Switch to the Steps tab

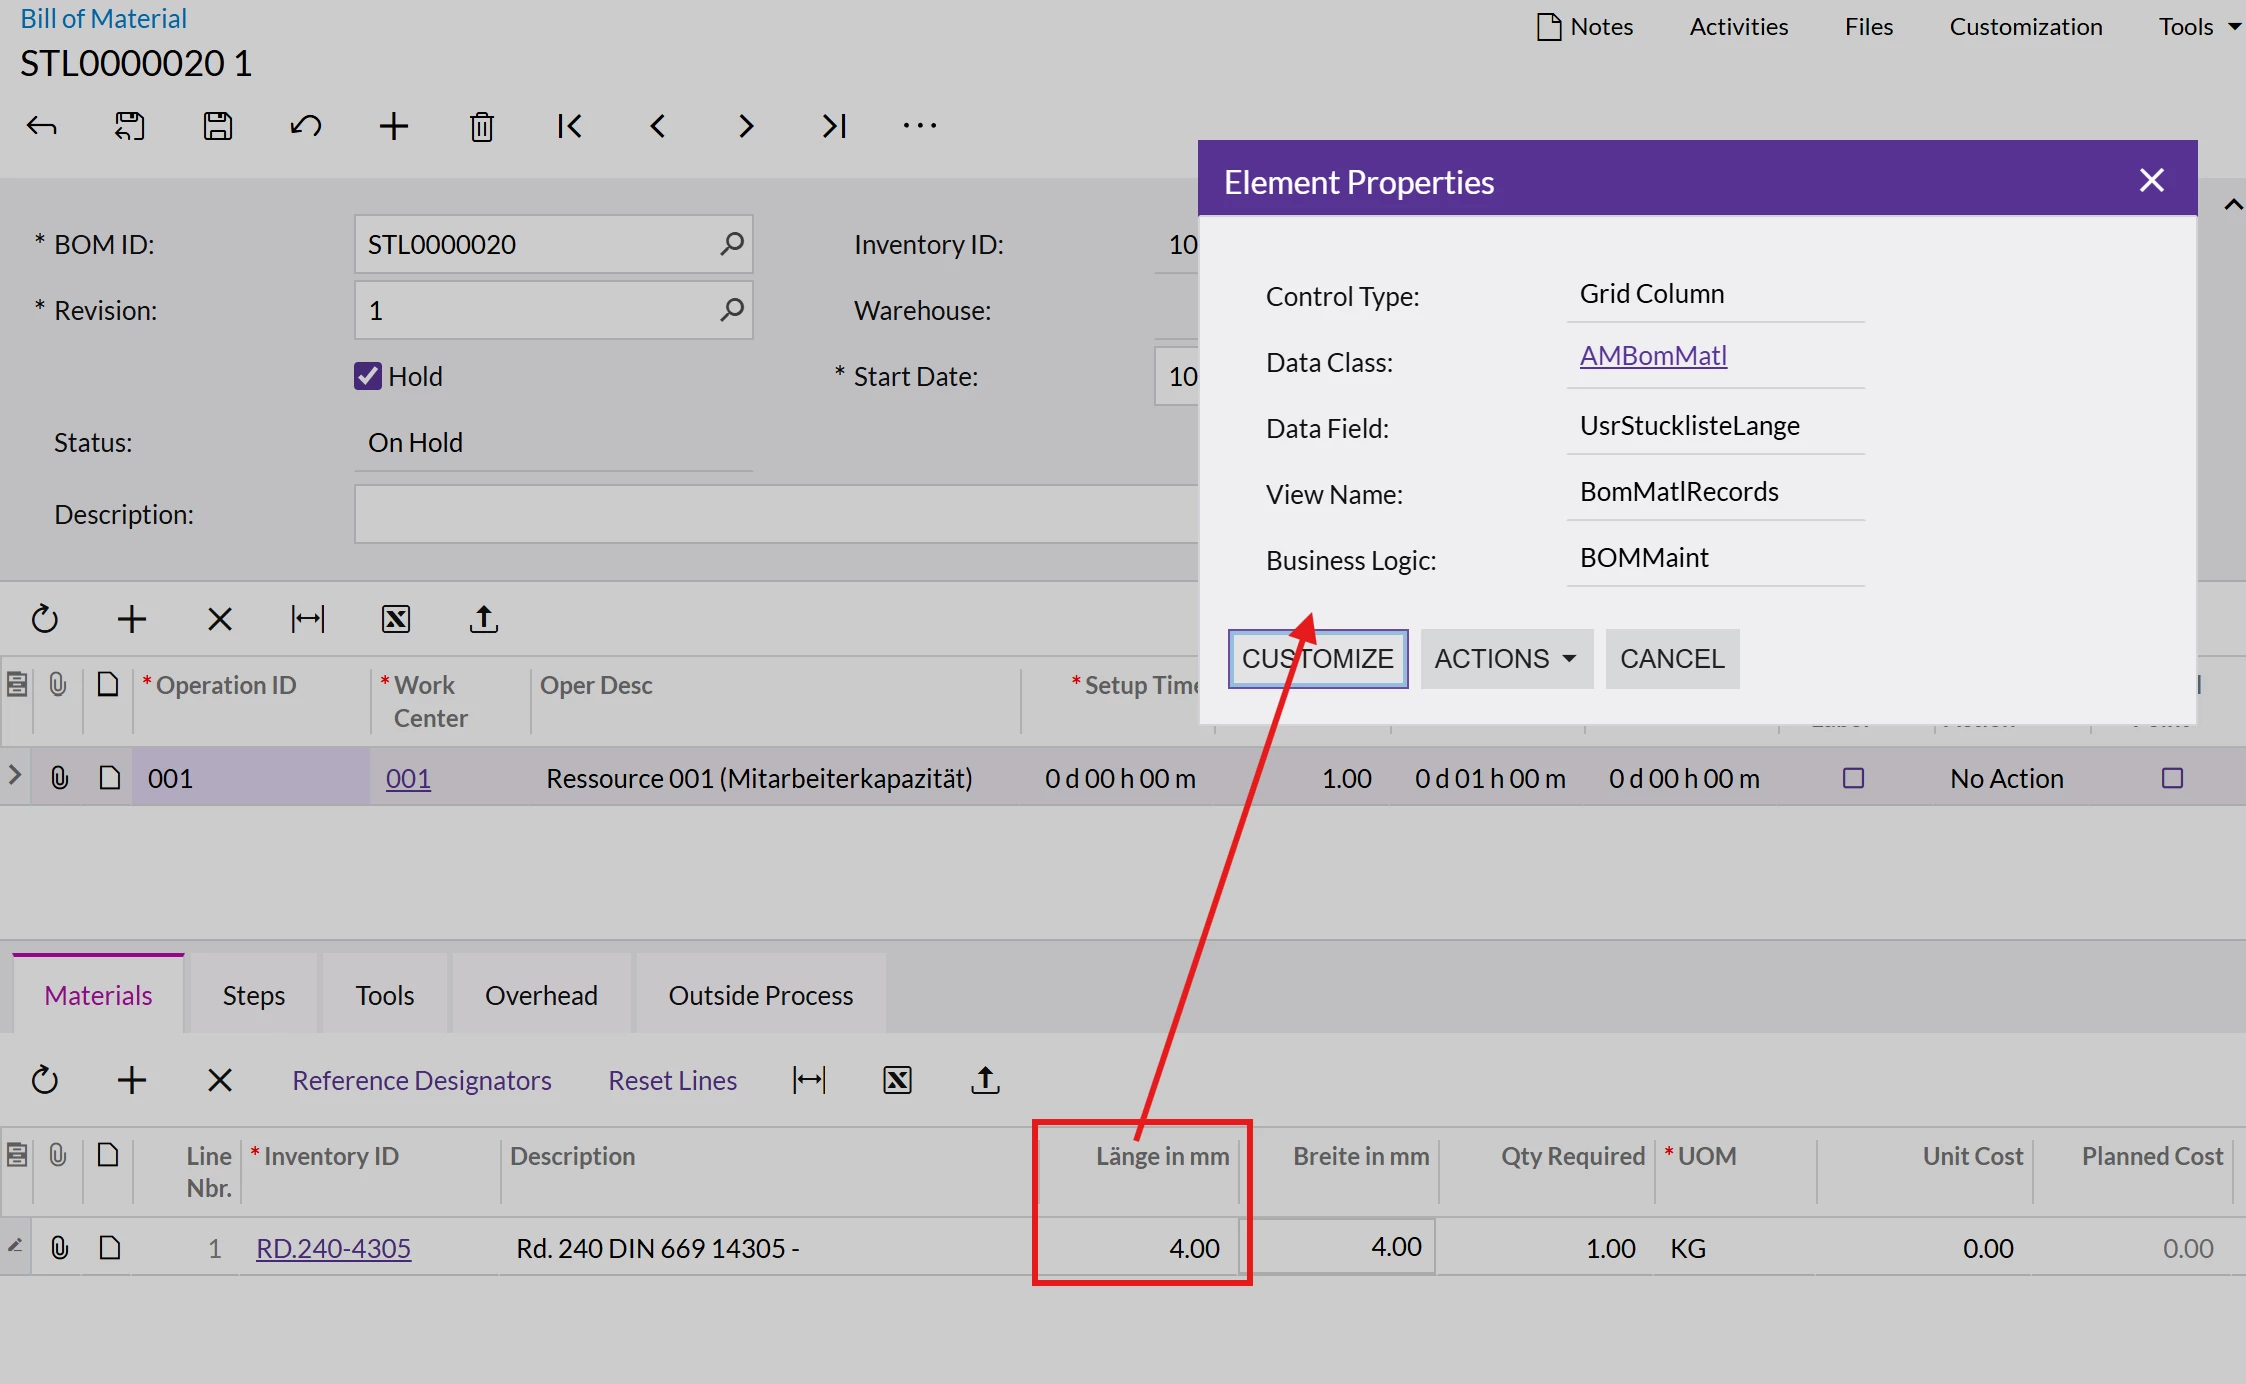253,995
